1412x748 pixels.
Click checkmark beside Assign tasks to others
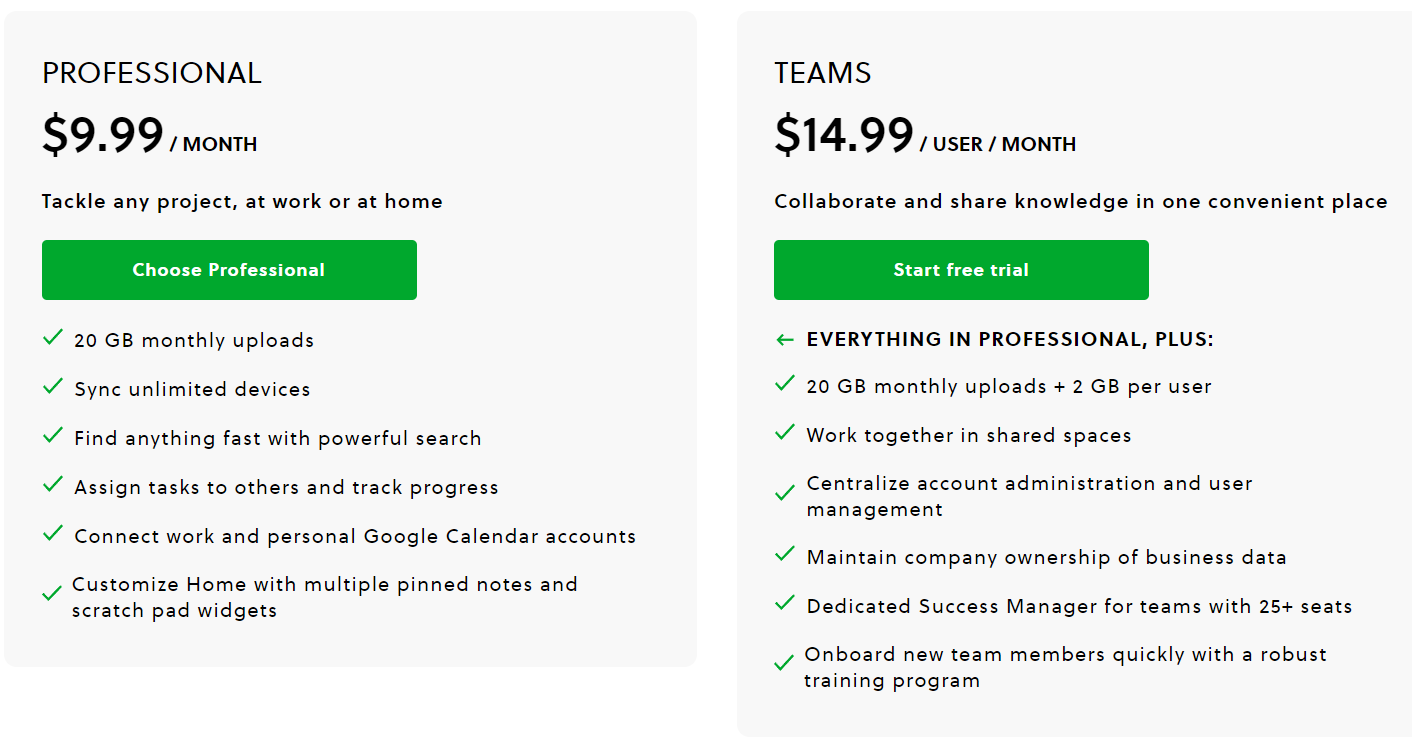click(x=53, y=485)
